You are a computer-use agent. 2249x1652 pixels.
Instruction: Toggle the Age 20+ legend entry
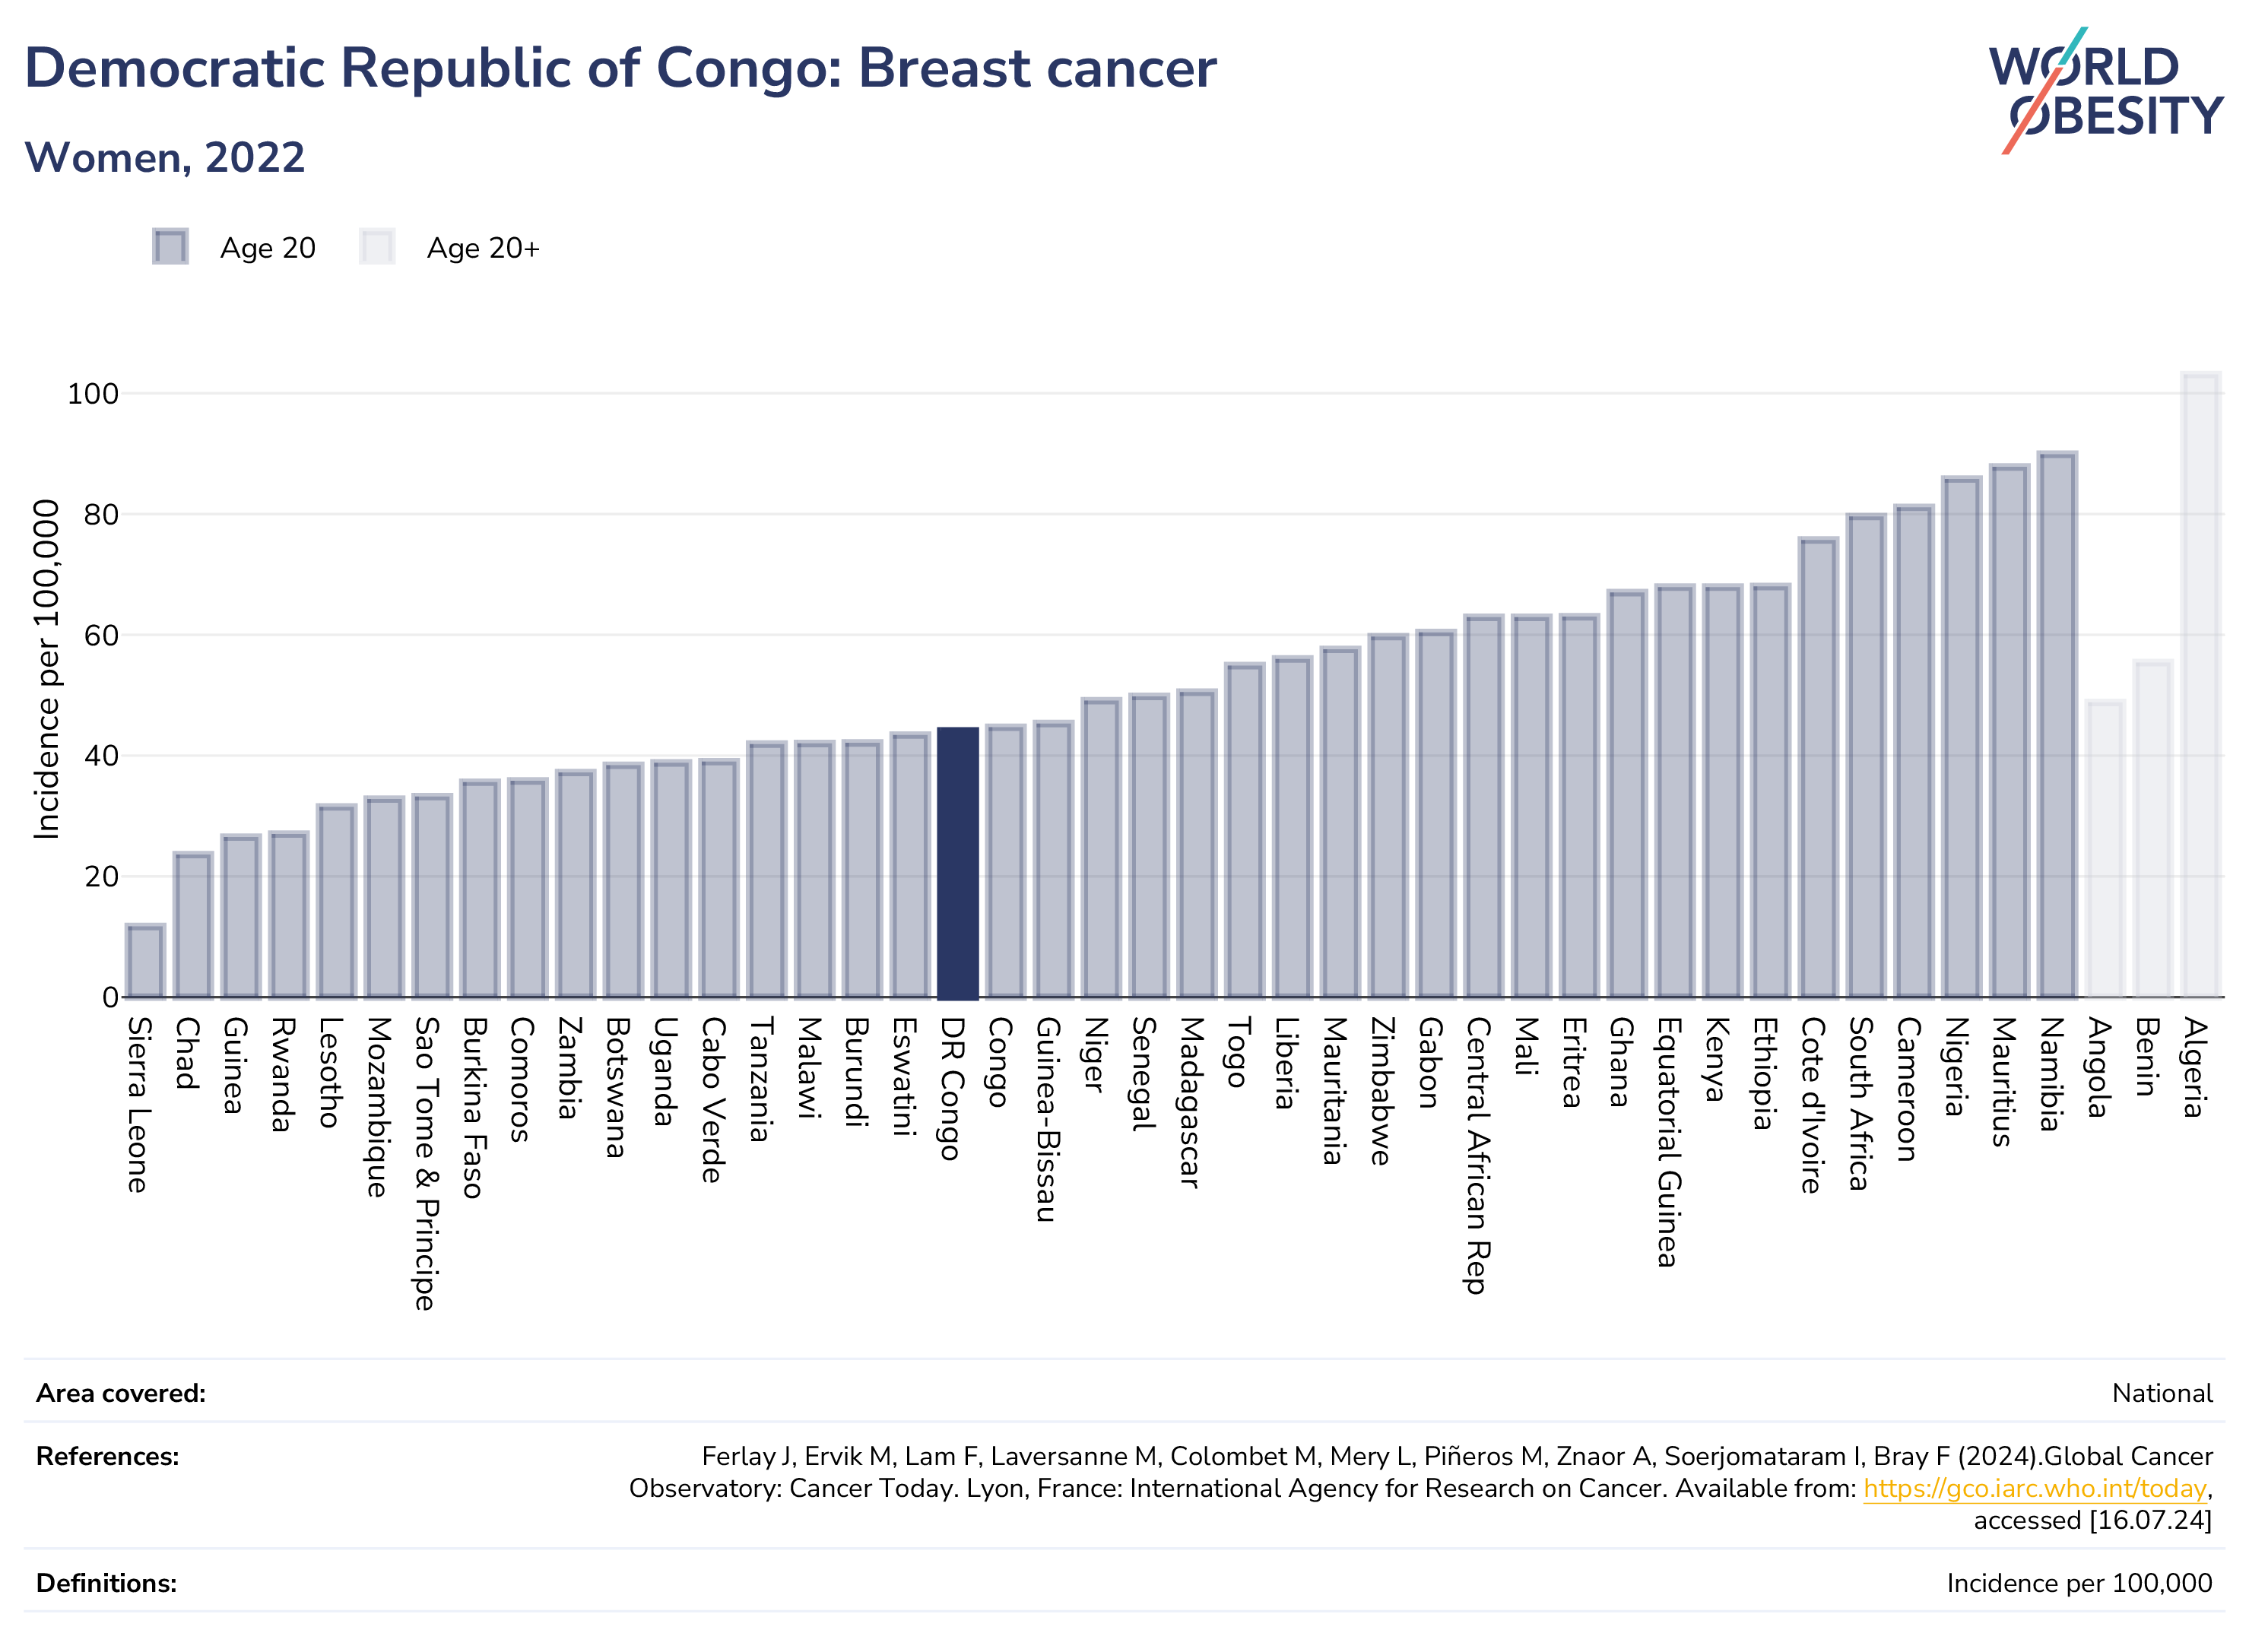click(x=449, y=247)
